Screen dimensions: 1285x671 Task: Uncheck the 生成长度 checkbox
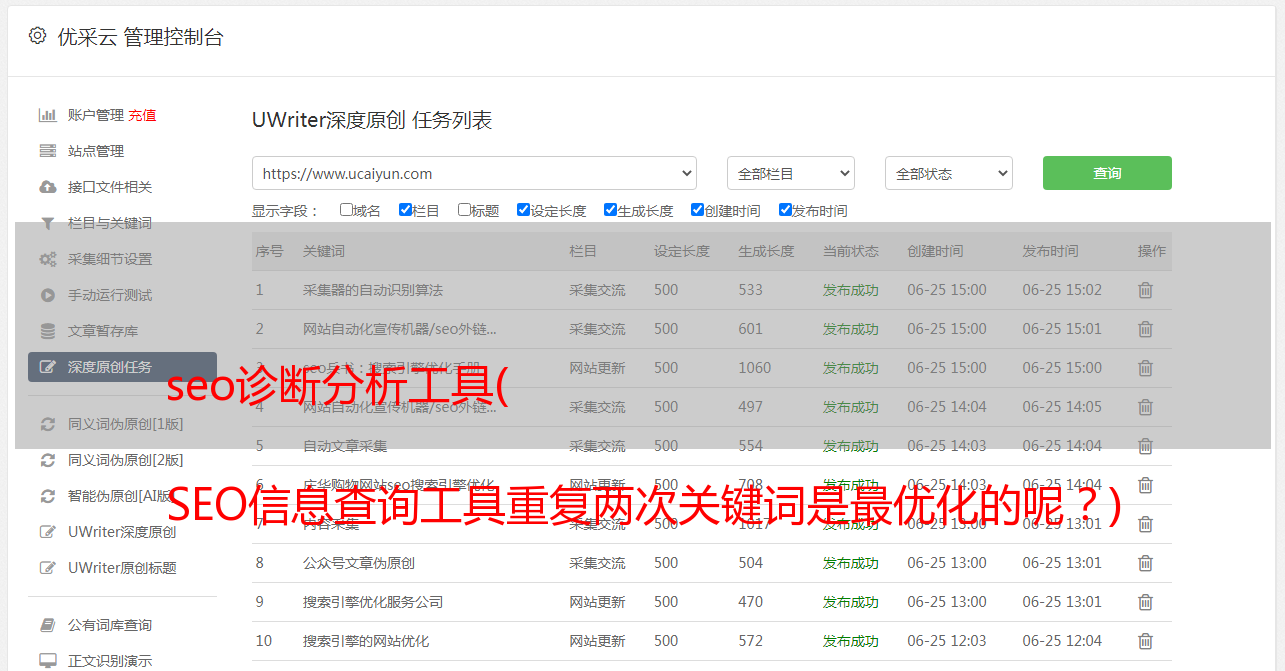pos(610,210)
